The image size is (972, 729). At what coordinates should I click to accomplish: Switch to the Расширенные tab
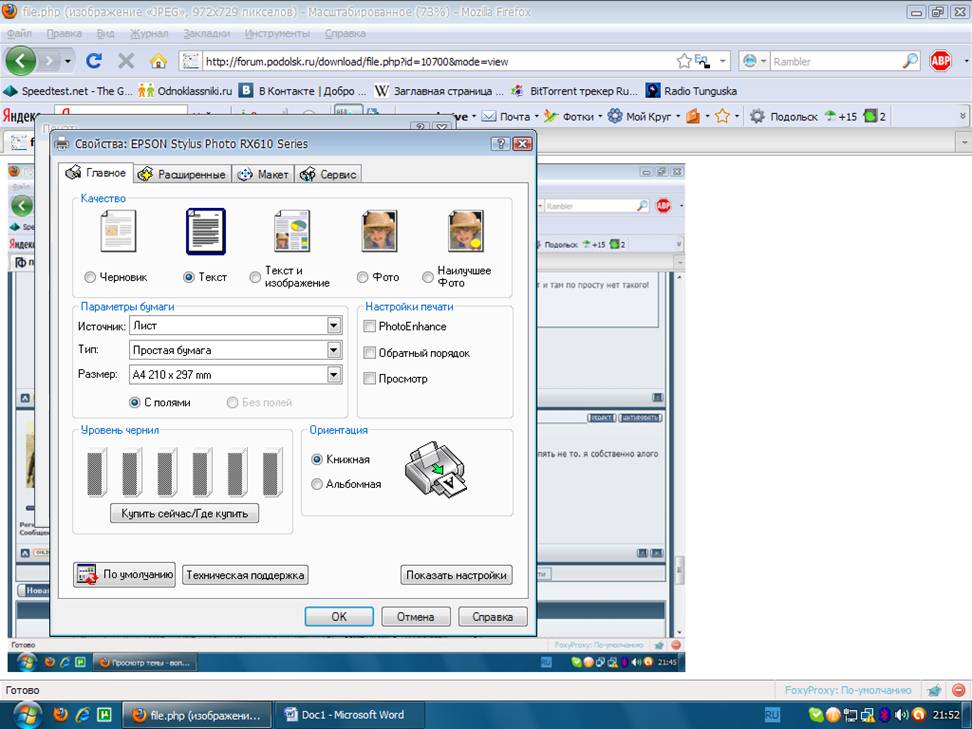tap(182, 174)
